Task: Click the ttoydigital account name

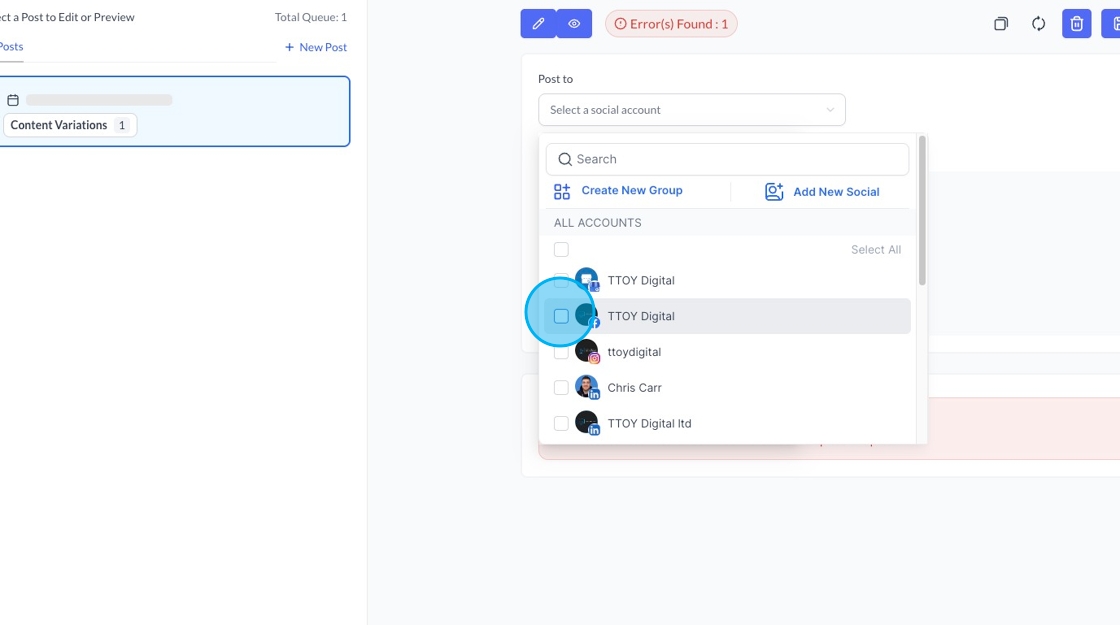Action: pyautogui.click(x=634, y=351)
